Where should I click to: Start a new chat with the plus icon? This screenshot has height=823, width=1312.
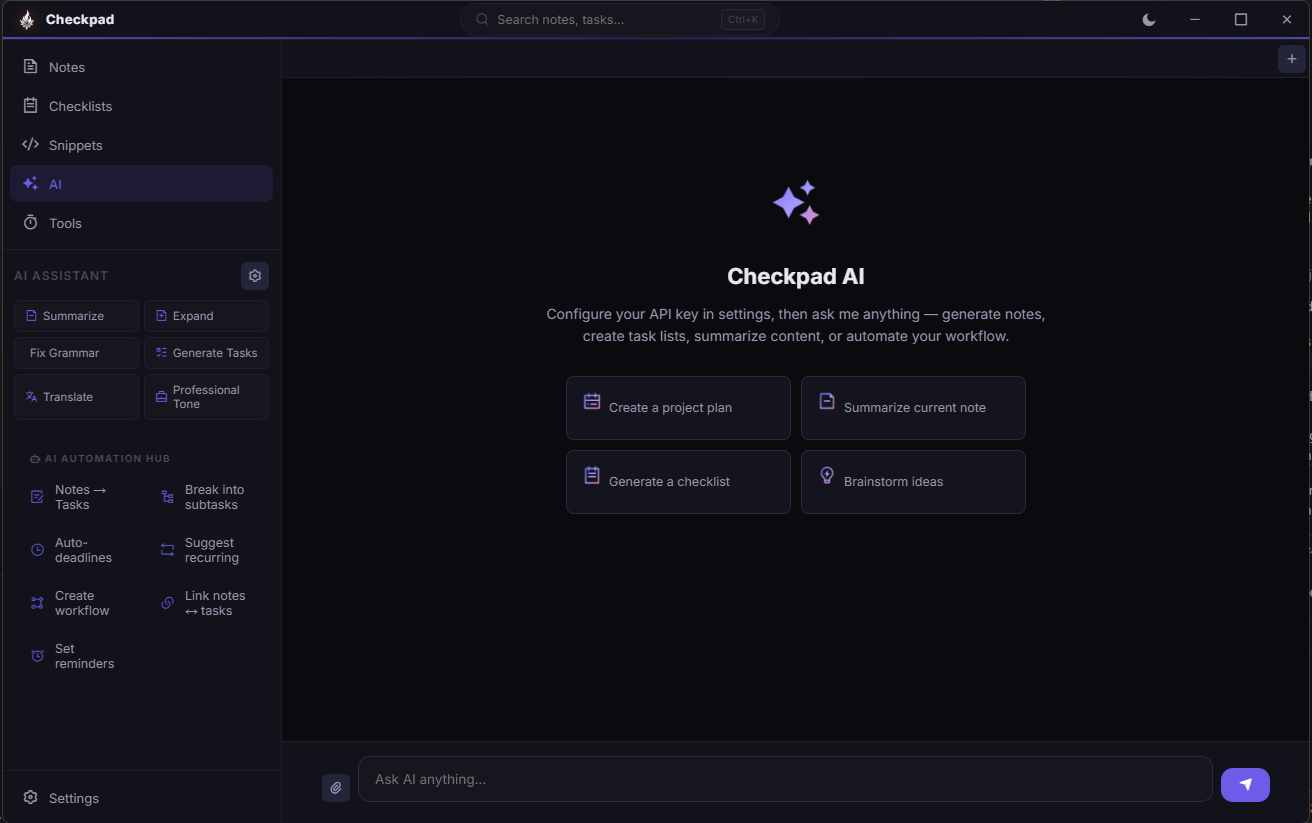coord(1291,59)
